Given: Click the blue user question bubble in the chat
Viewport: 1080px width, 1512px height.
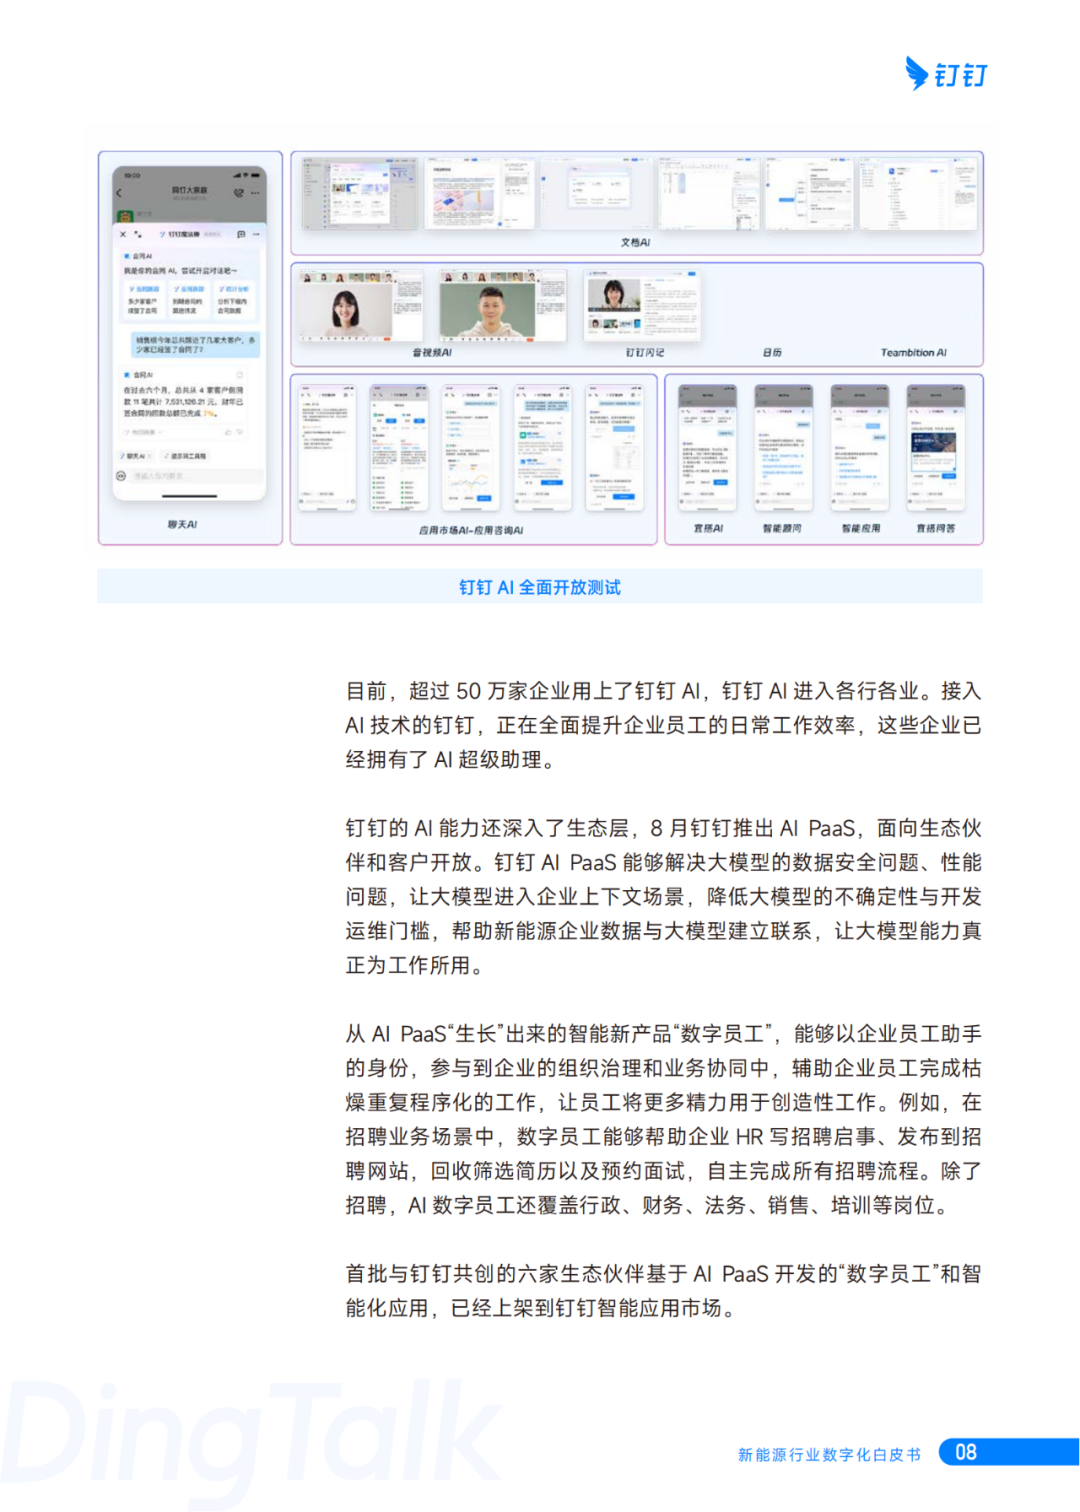Looking at the screenshot, I should [x=197, y=345].
